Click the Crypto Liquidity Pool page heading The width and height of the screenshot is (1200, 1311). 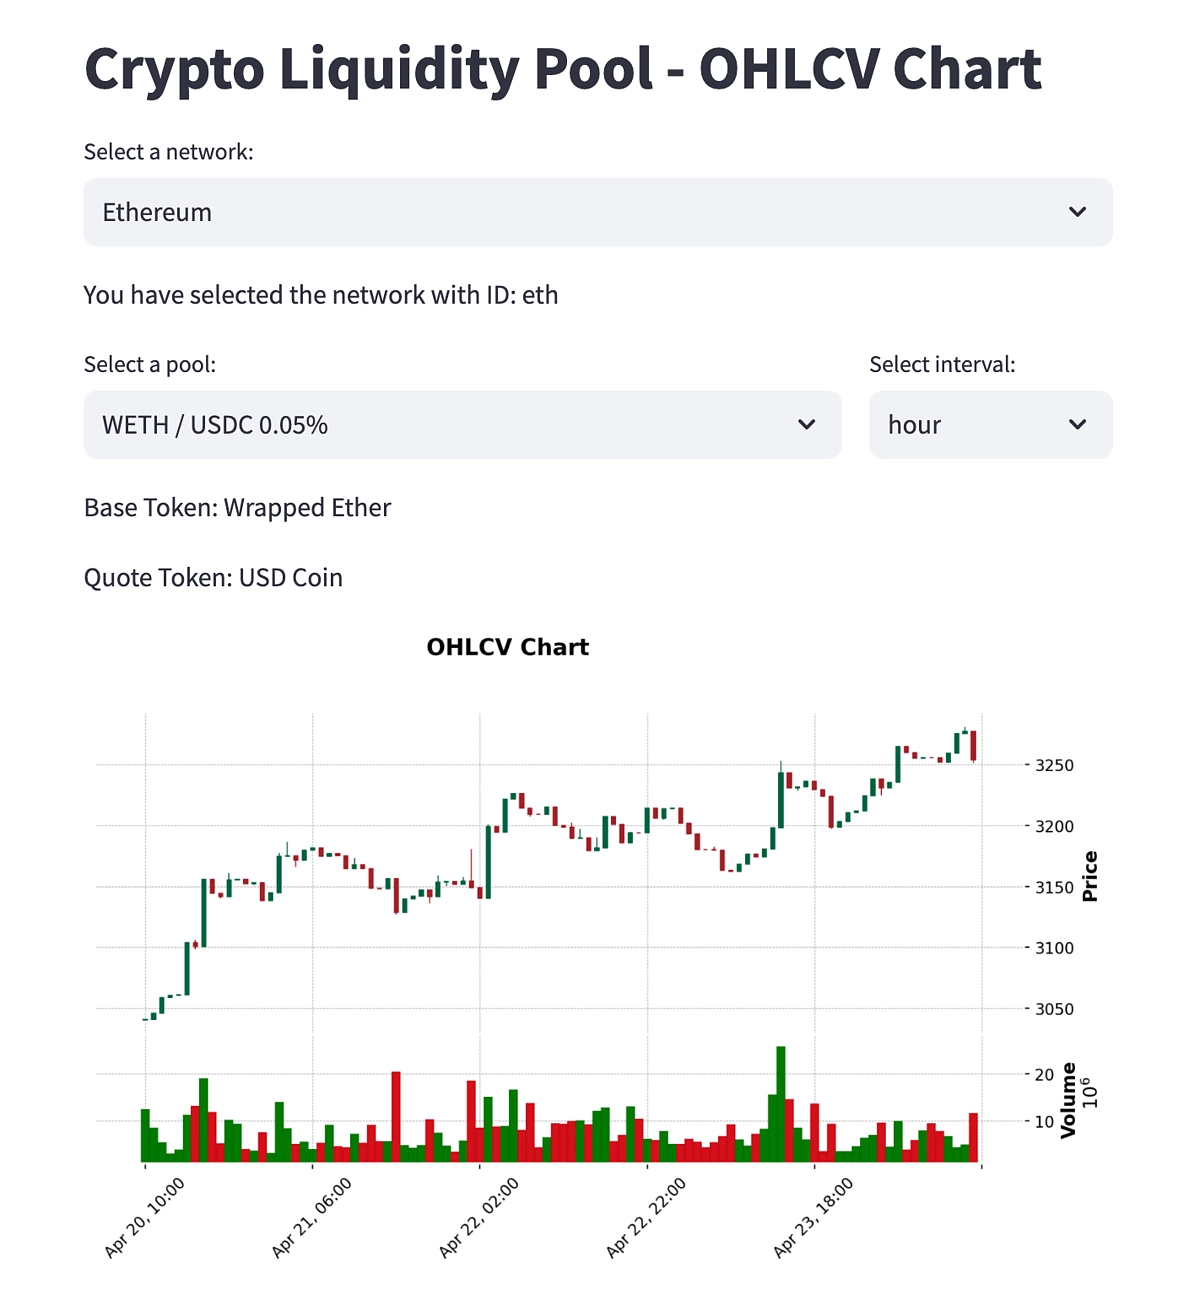pos(562,70)
